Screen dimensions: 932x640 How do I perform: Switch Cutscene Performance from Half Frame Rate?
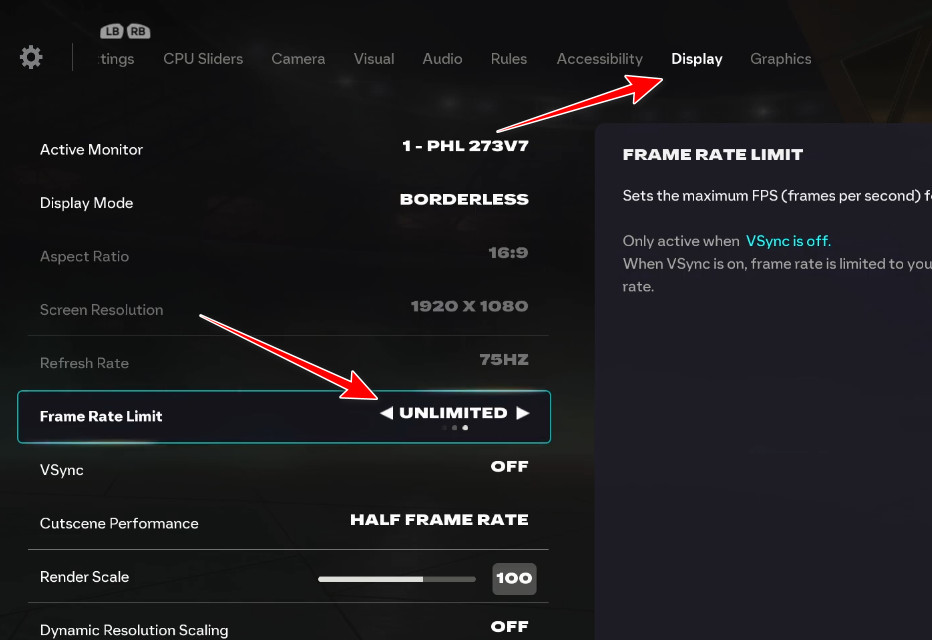[x=438, y=519]
